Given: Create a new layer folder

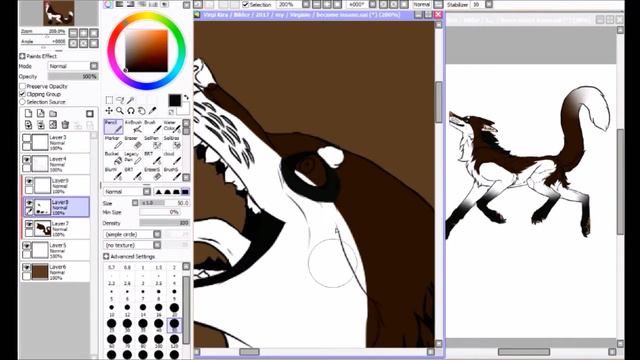Looking at the screenshot, I should 53,113.
